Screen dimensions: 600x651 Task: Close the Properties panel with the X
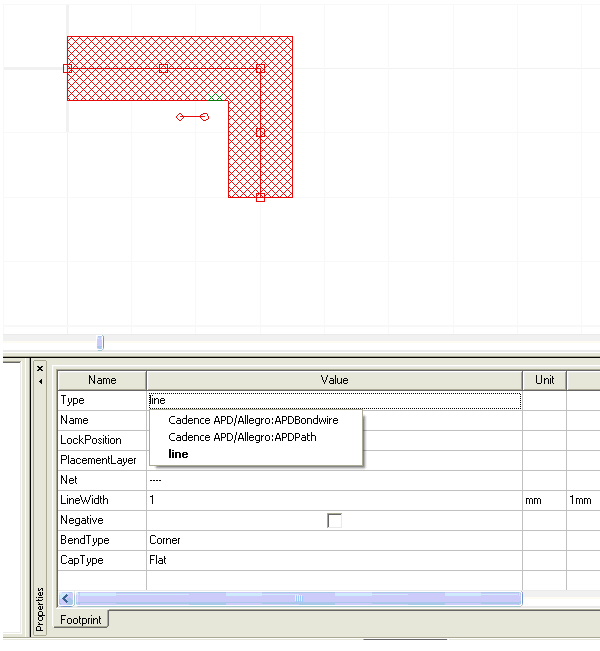40,368
